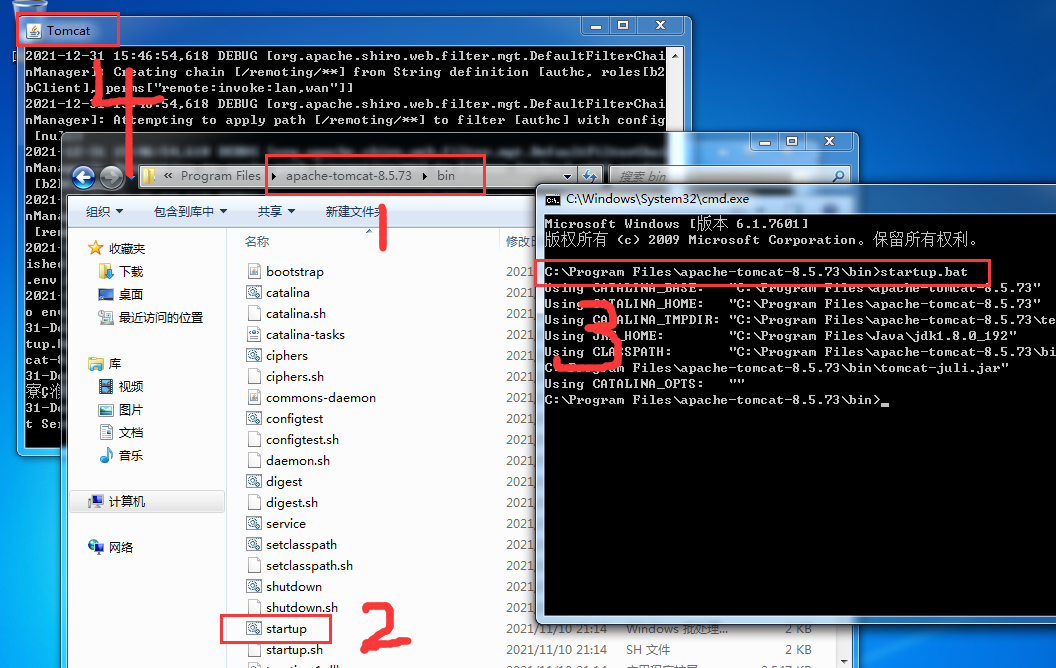
Task: Select the startup.sh file
Action: (294, 650)
